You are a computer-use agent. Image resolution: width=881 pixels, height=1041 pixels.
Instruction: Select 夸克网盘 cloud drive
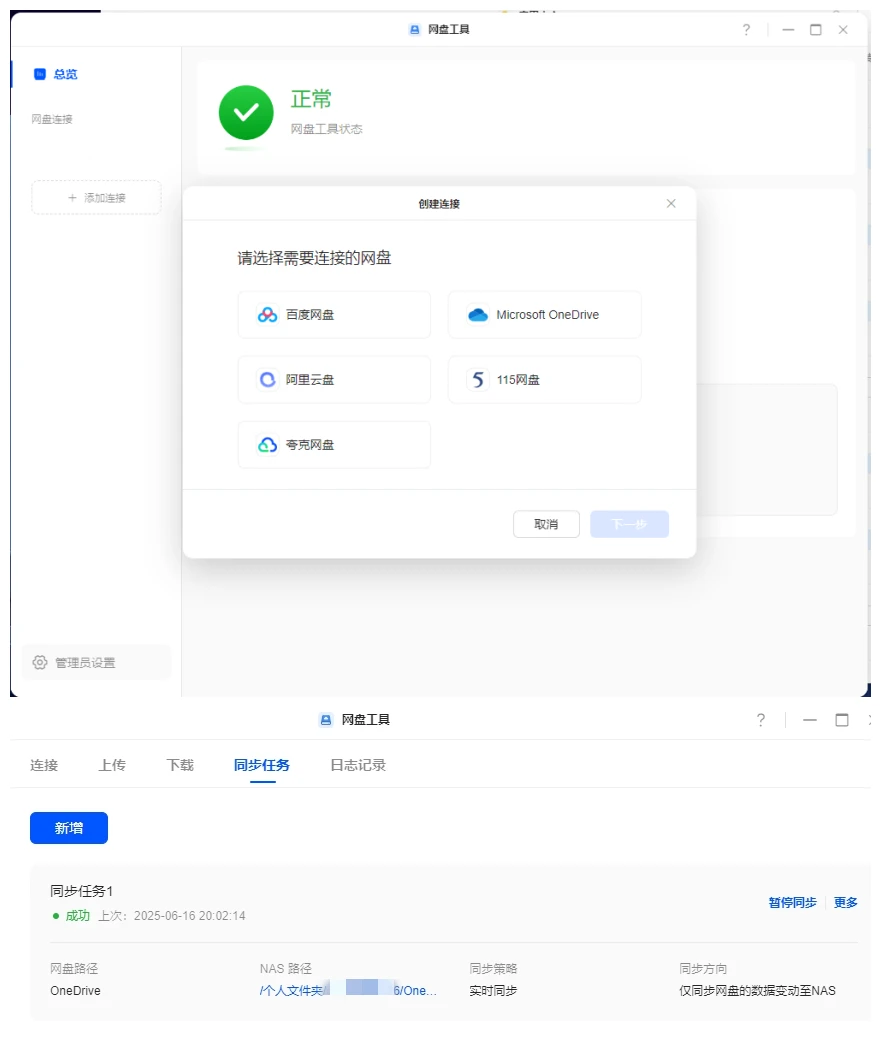click(x=334, y=445)
